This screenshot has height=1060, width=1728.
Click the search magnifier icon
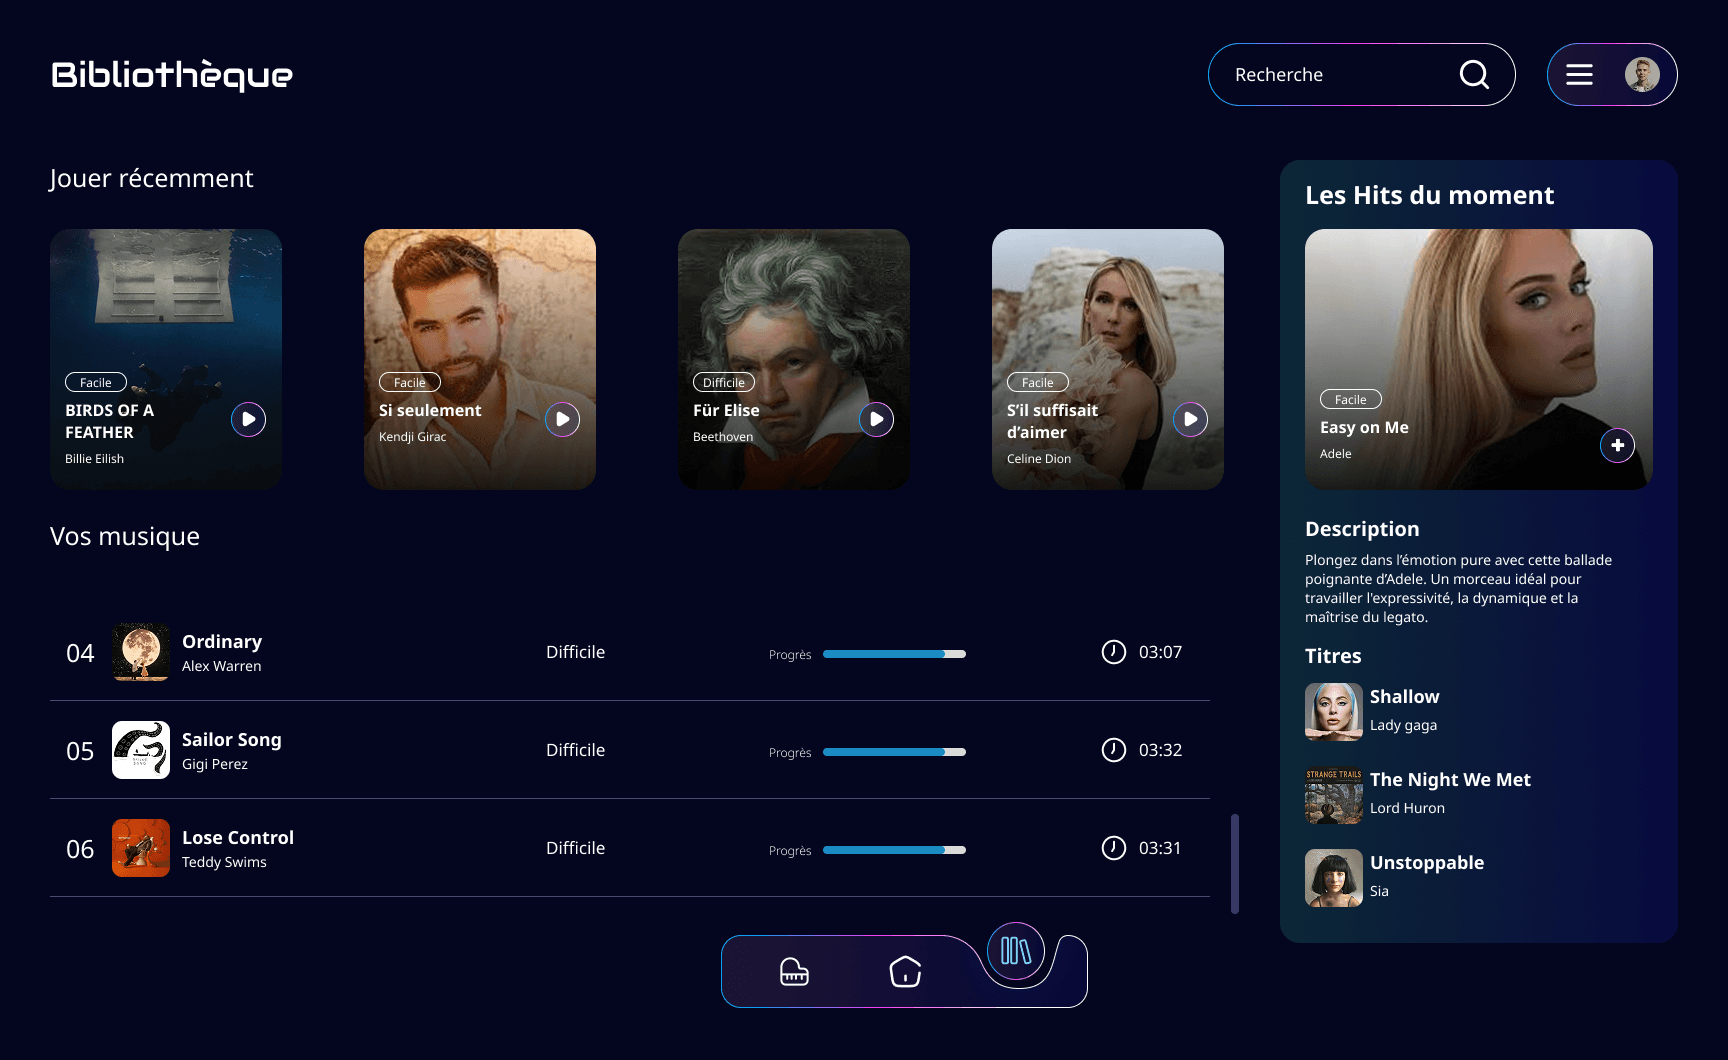click(x=1474, y=74)
